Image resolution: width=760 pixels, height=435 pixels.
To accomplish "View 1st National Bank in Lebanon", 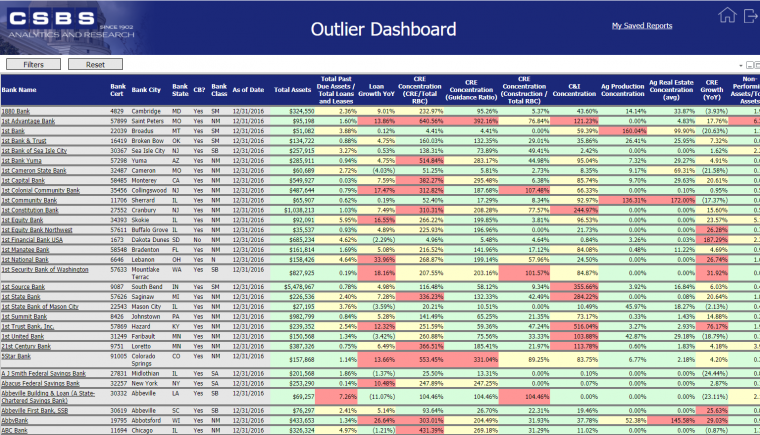I will pos(25,259).
